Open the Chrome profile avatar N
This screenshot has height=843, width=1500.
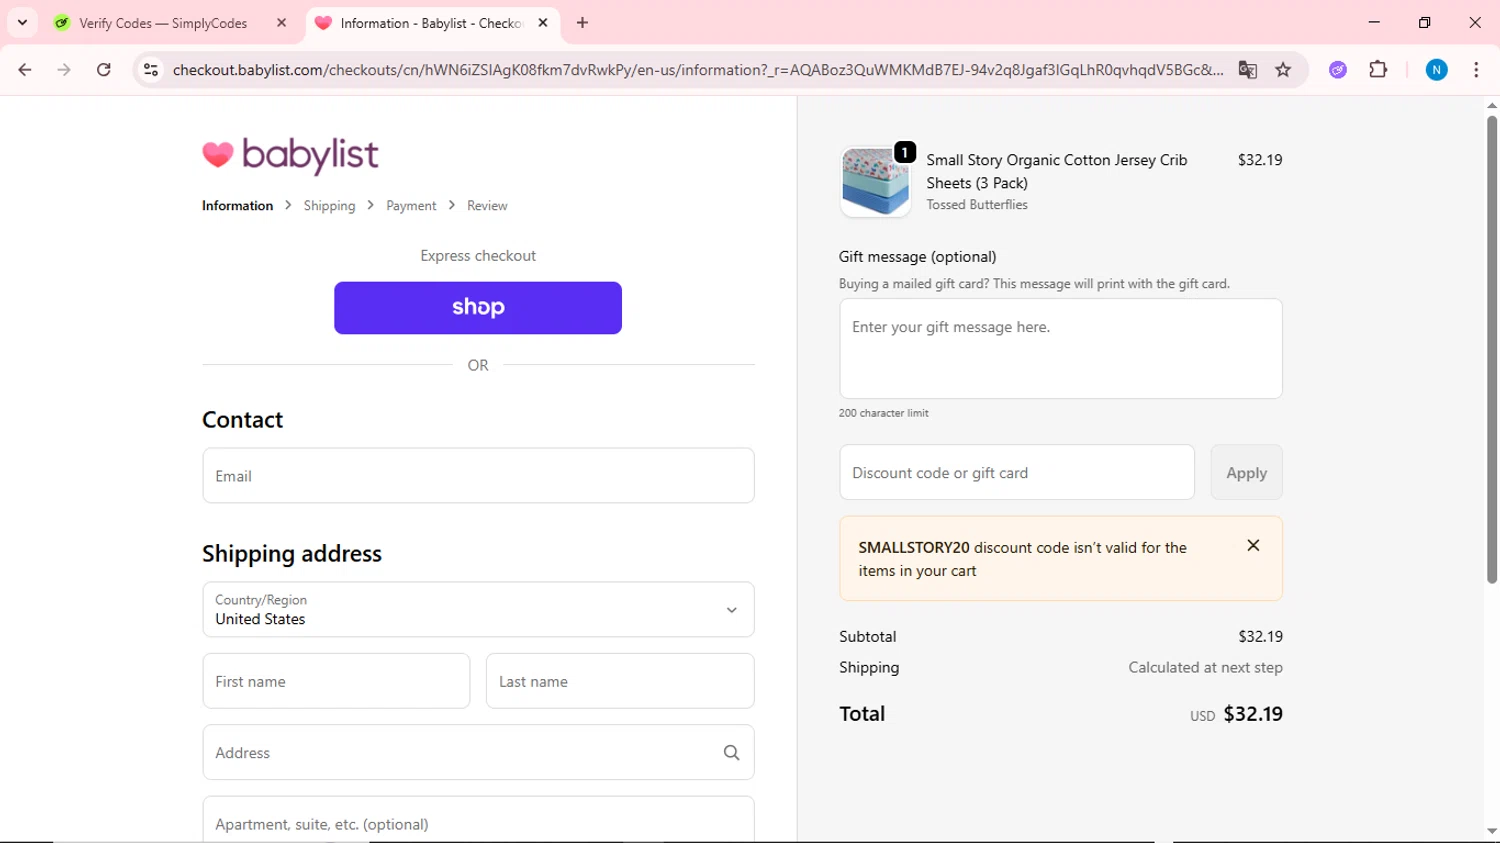1436,70
